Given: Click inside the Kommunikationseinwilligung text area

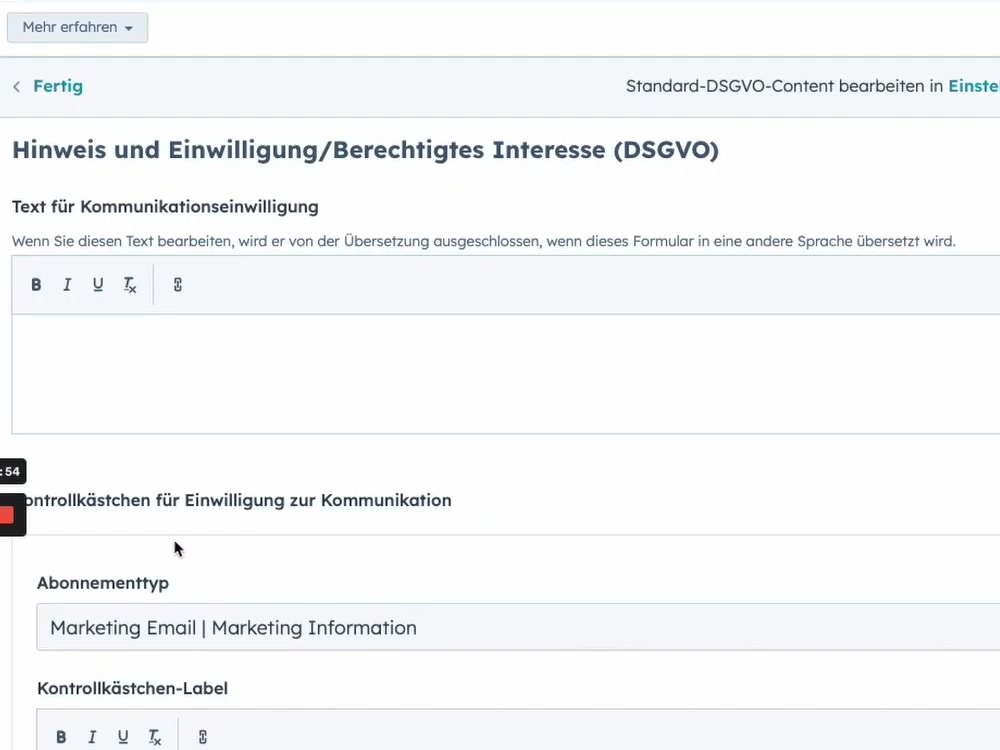Looking at the screenshot, I should point(500,375).
